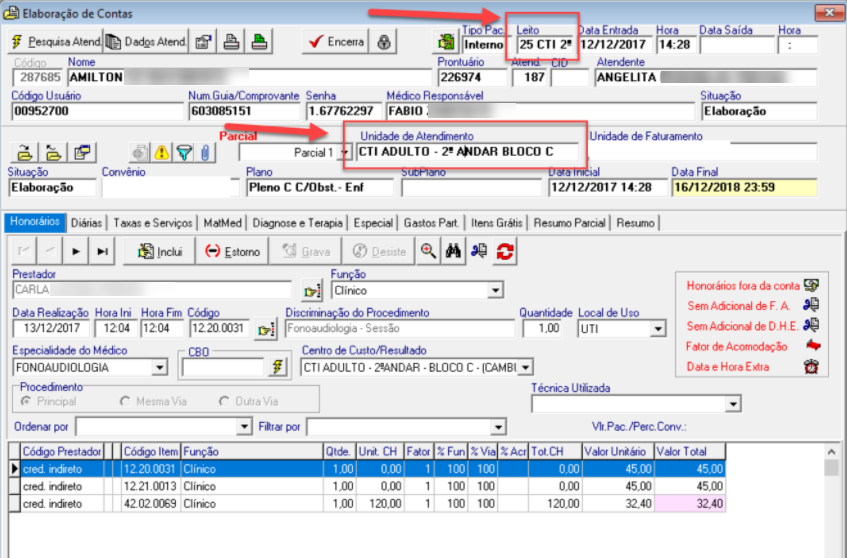Click the binoculars search icon
847x558 pixels.
[453, 251]
